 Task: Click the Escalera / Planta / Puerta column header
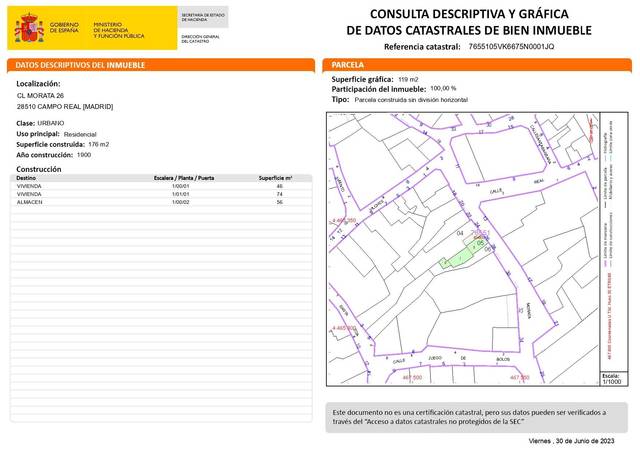[x=183, y=176]
